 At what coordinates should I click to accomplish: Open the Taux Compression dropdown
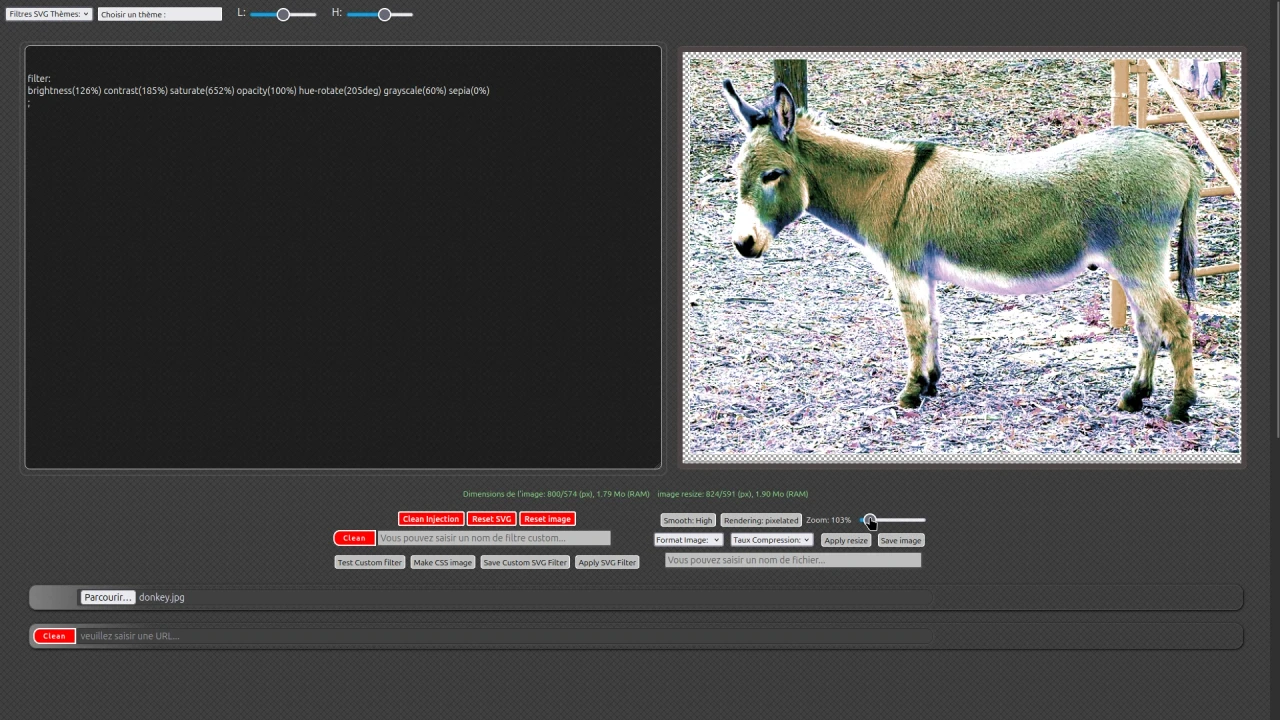(x=770, y=540)
